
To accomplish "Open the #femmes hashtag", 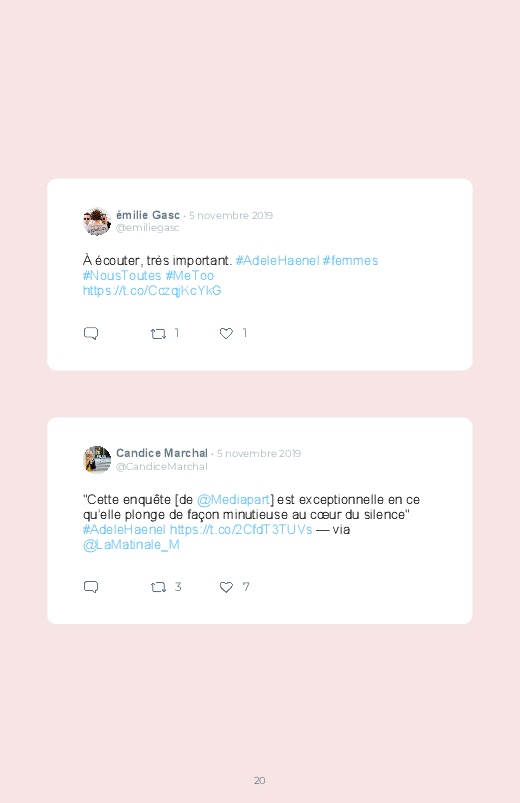I will point(350,261).
